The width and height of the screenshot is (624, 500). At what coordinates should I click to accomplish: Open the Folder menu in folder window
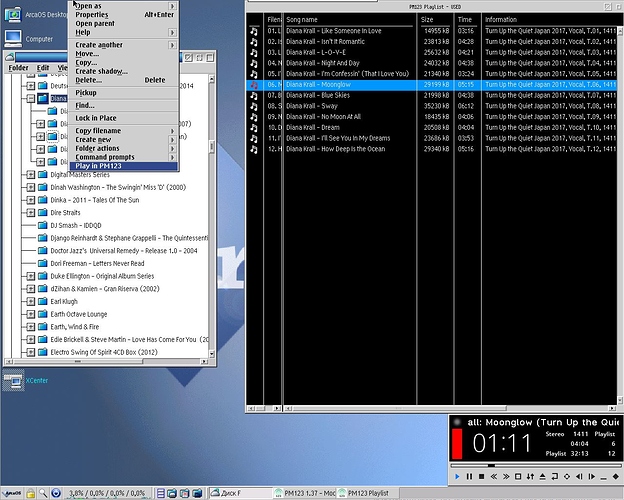(18, 68)
